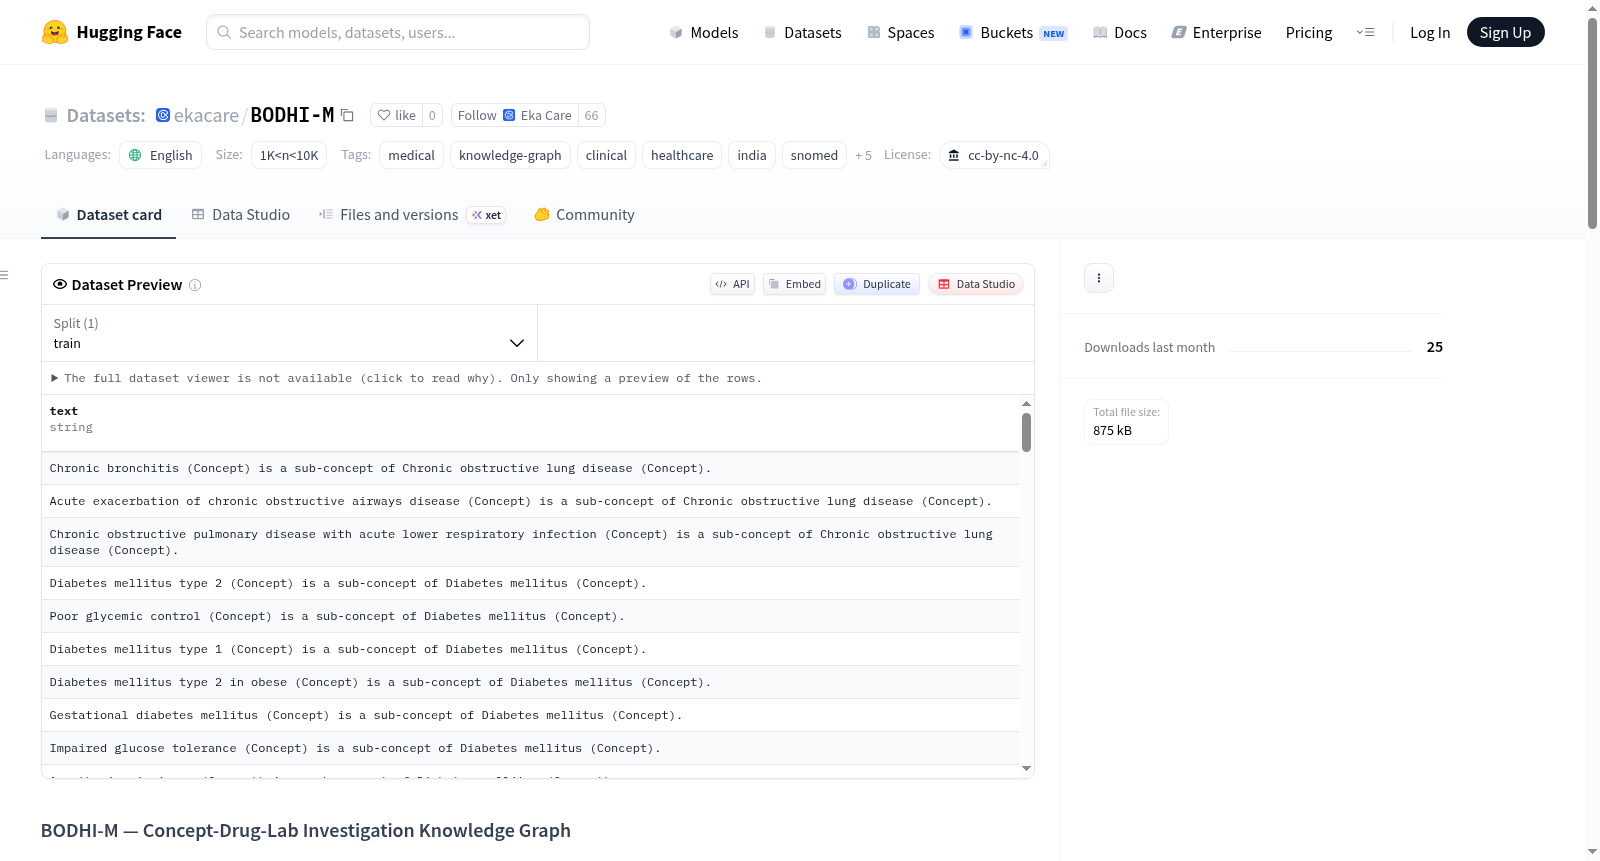The height and width of the screenshot is (861, 1600).
Task: Select the Impaired glucose tolerance row
Action: 530,748
